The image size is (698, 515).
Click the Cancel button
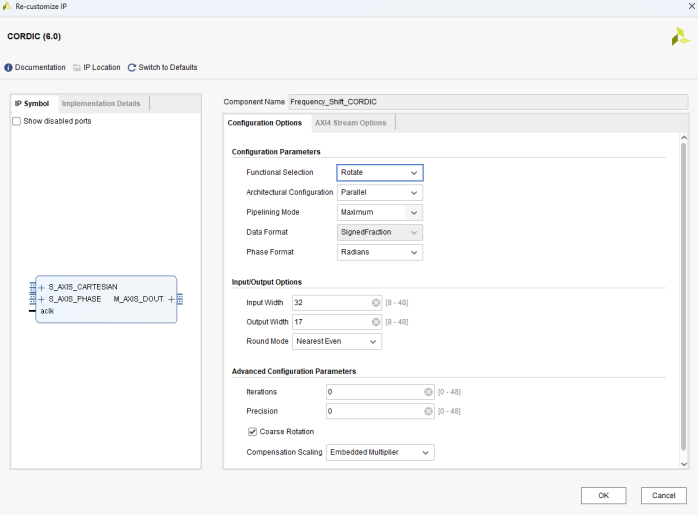(x=663, y=496)
